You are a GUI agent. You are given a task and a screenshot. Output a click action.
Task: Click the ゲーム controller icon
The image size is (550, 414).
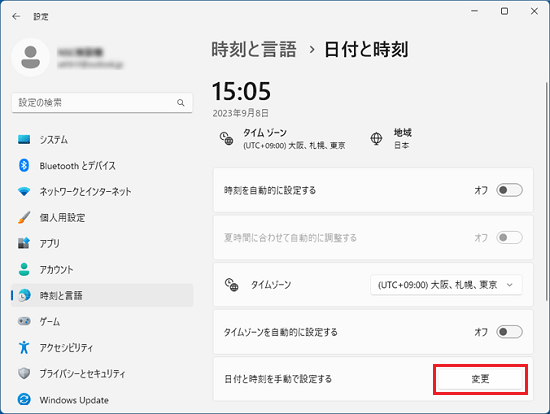click(x=24, y=321)
